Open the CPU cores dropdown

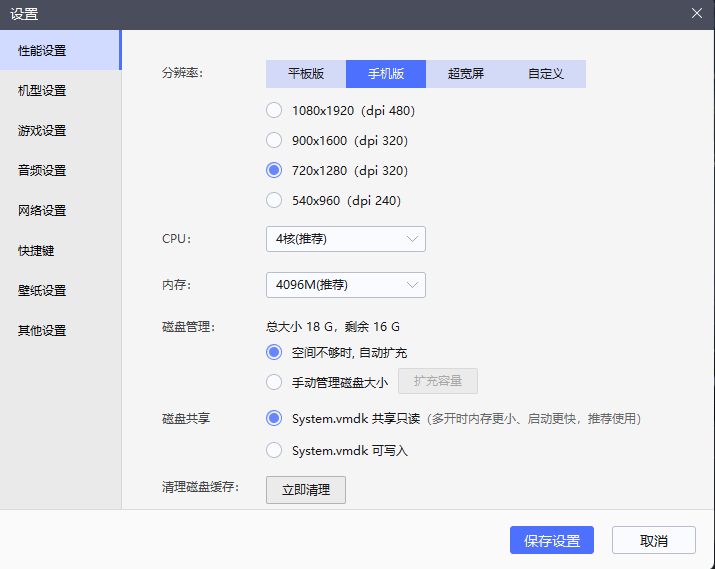345,239
